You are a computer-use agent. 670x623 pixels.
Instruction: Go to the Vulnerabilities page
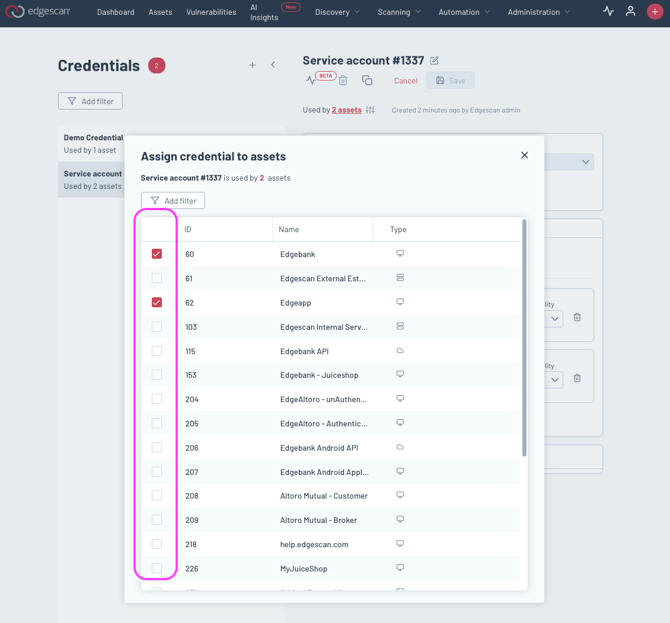(211, 12)
